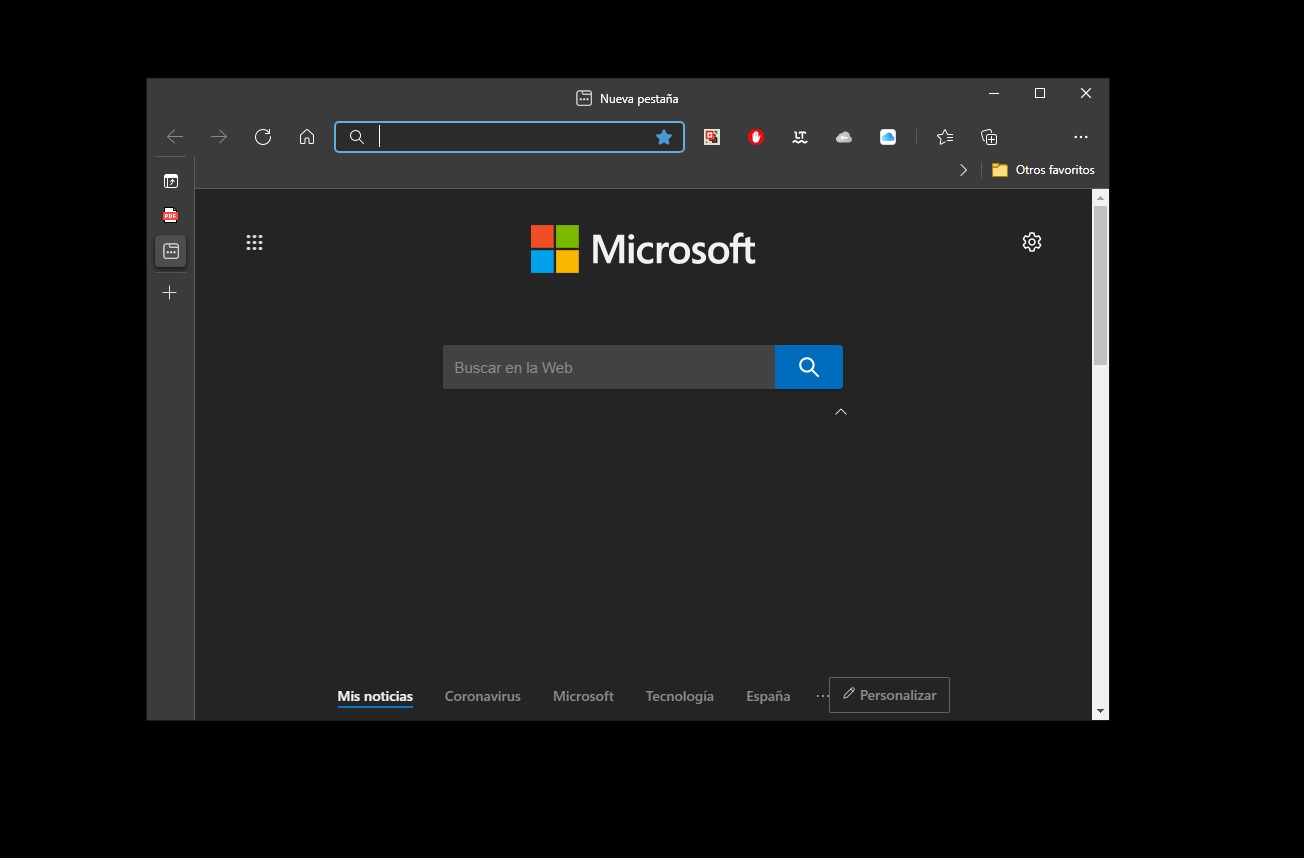Go back using the left arrow button
The width and height of the screenshot is (1304, 858).
point(175,137)
